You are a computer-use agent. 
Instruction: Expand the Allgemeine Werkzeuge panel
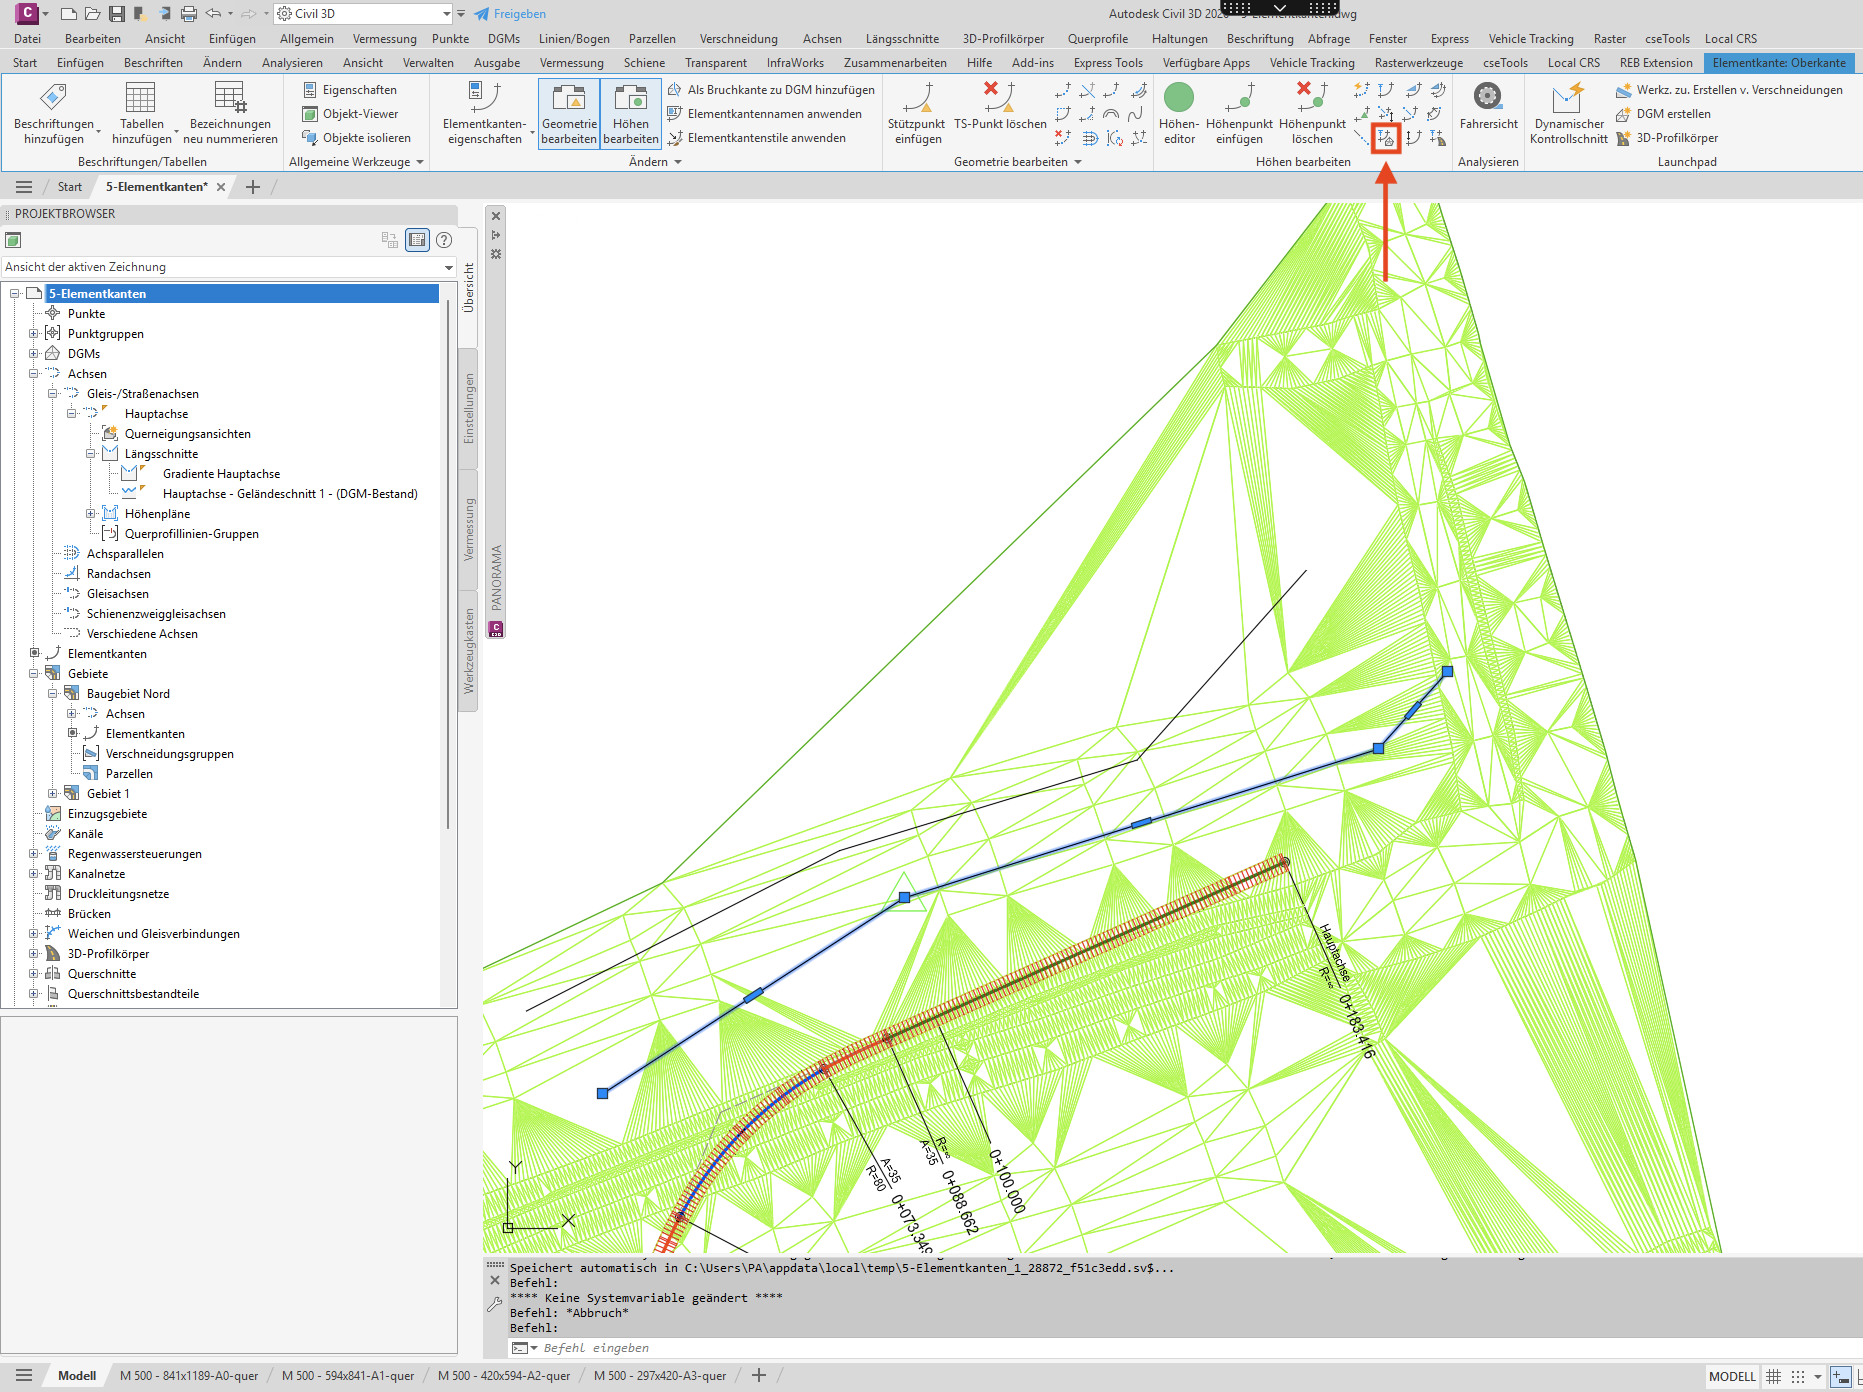356,162
